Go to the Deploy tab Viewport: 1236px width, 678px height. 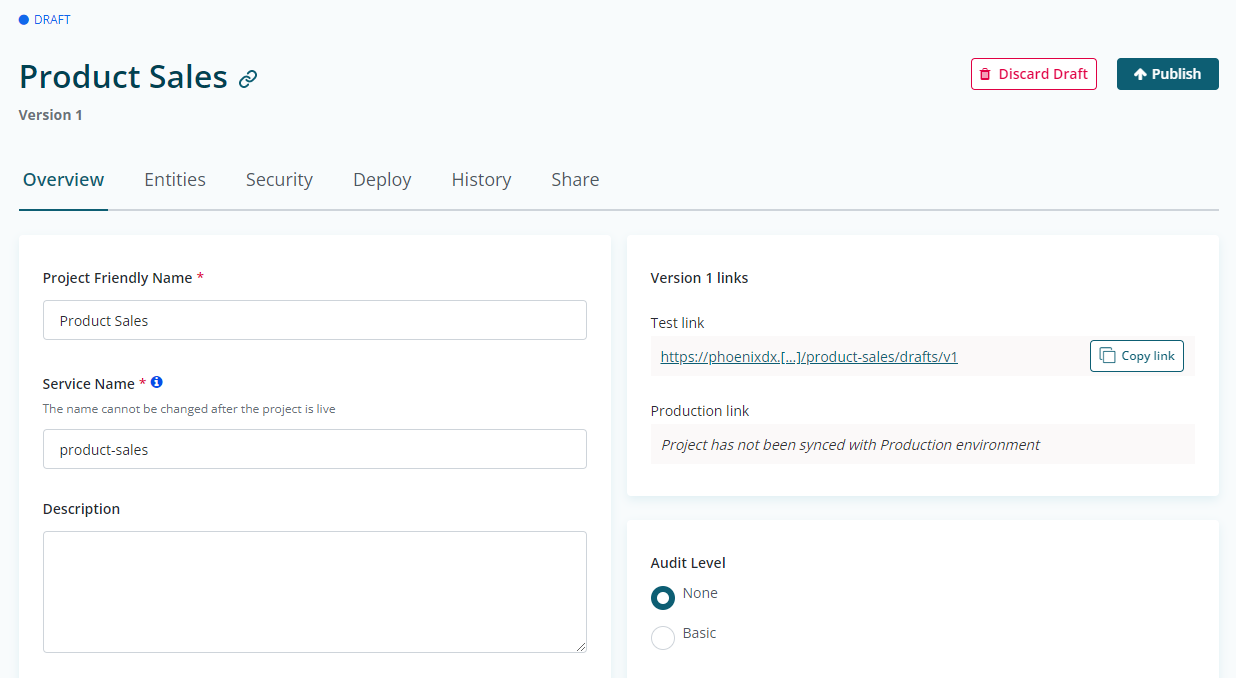pyautogui.click(x=382, y=180)
